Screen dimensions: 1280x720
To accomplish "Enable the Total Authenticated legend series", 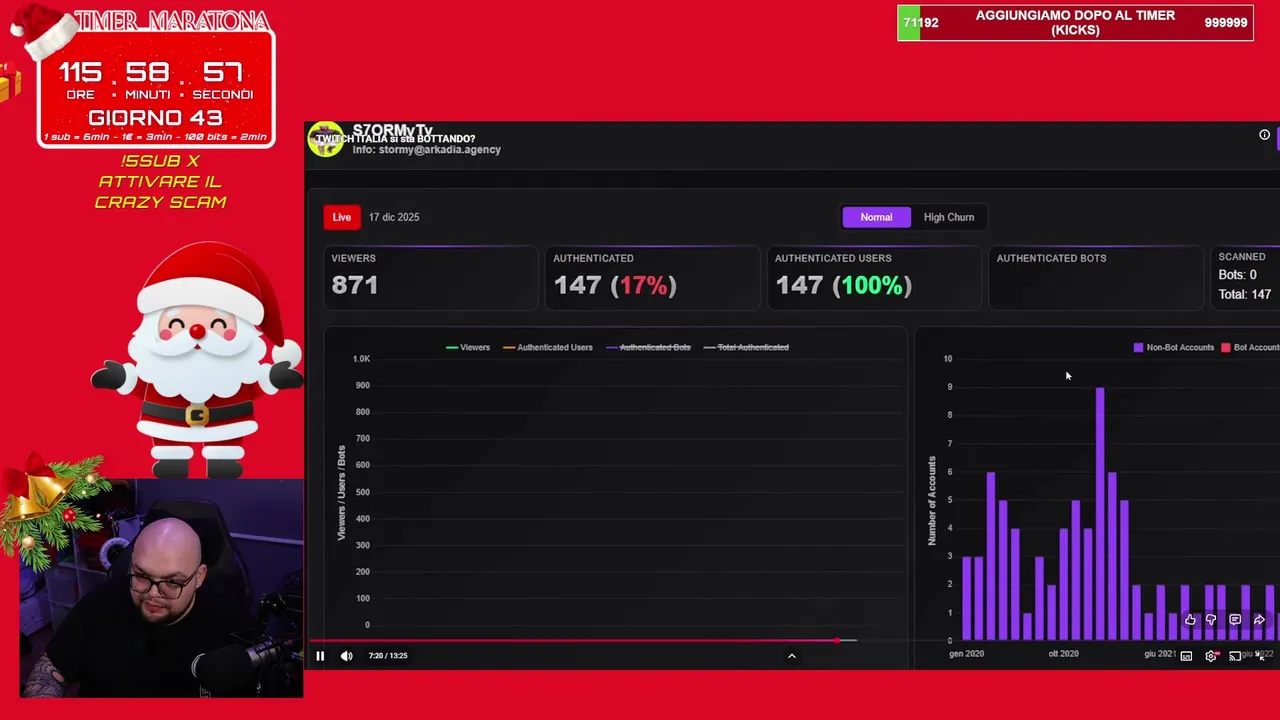I will coord(746,347).
